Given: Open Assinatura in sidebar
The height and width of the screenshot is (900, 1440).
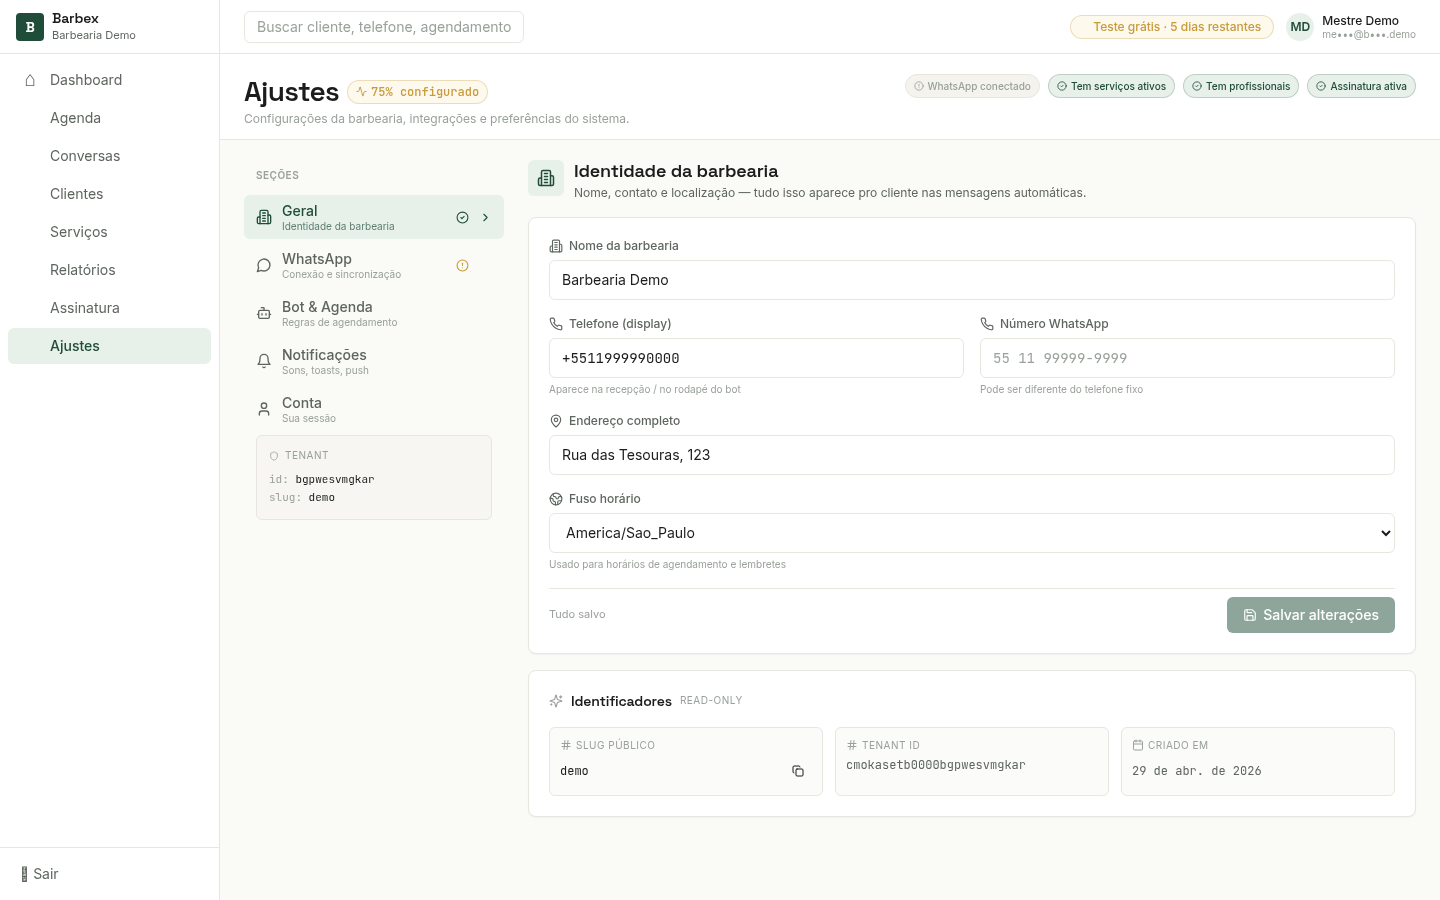Looking at the screenshot, I should point(109,308).
